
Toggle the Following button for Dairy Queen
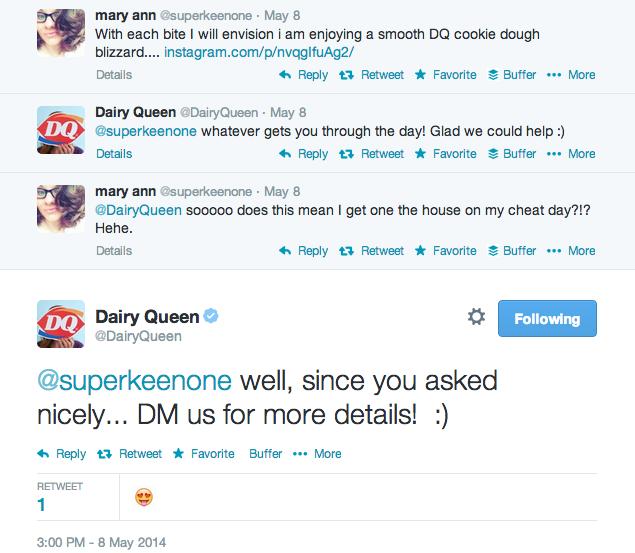point(547,319)
